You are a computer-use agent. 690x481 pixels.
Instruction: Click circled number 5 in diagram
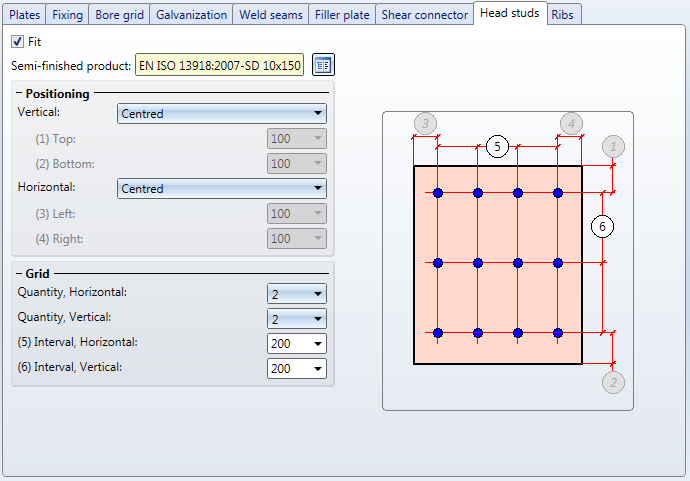click(x=497, y=146)
